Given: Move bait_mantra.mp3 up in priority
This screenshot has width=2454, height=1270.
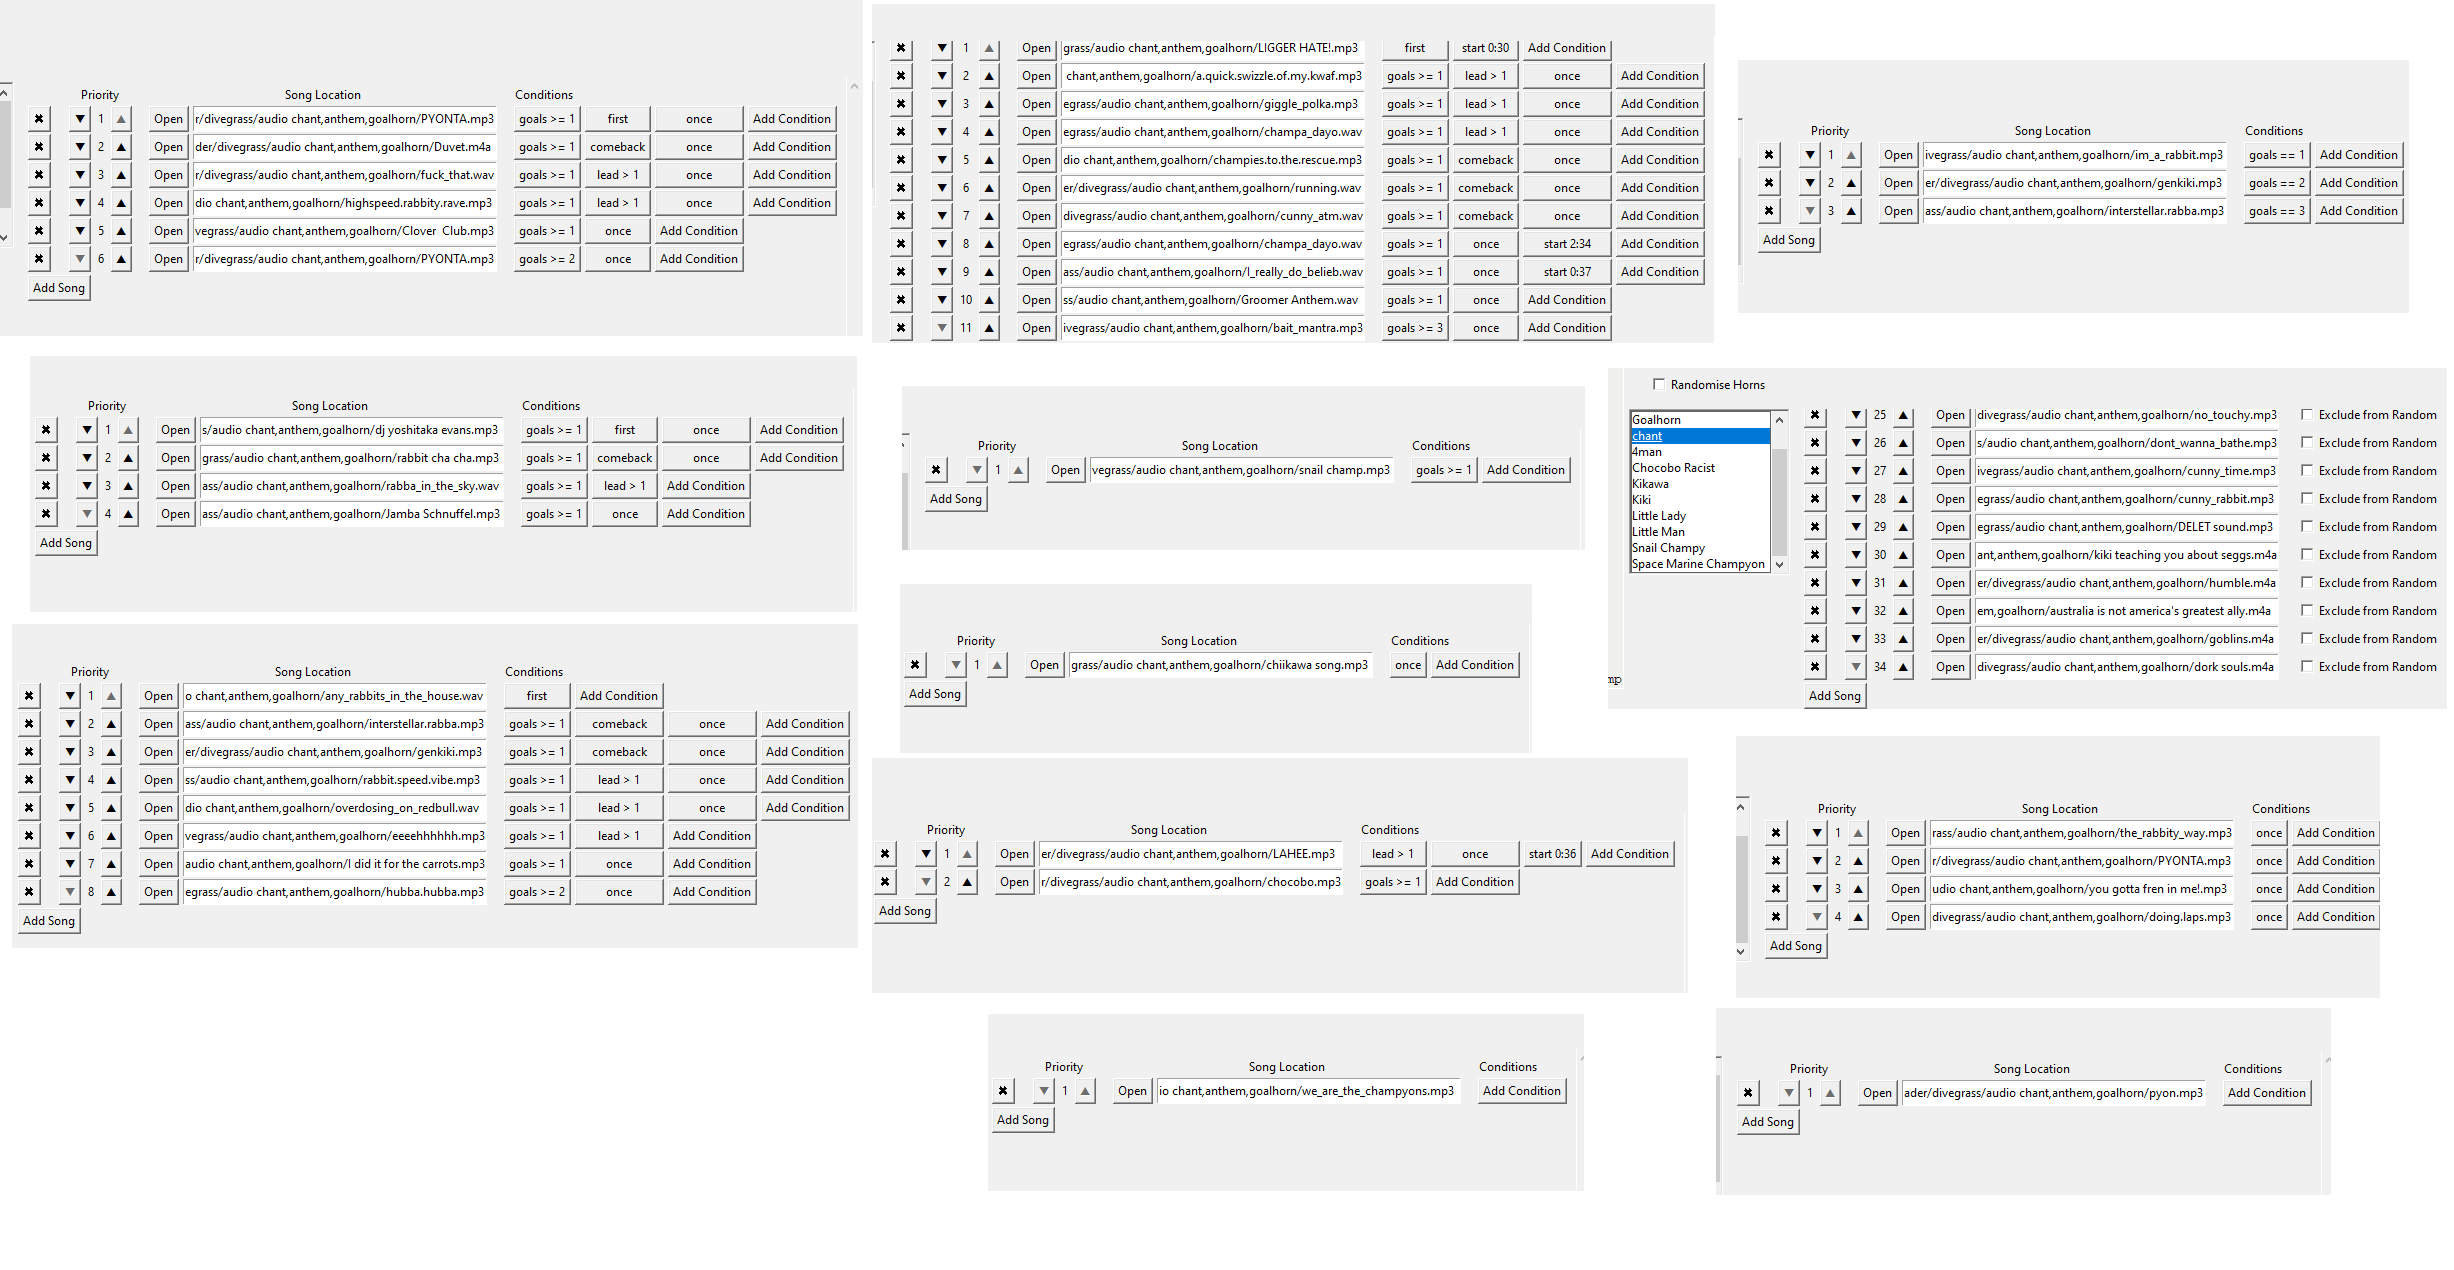Looking at the screenshot, I should 989,328.
